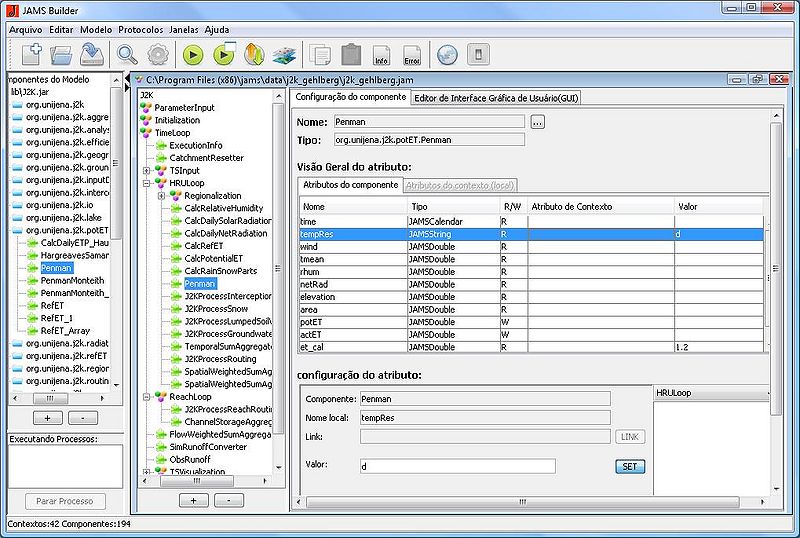Click the New Model toolbar icon
800x538 pixels.
pos(30,54)
